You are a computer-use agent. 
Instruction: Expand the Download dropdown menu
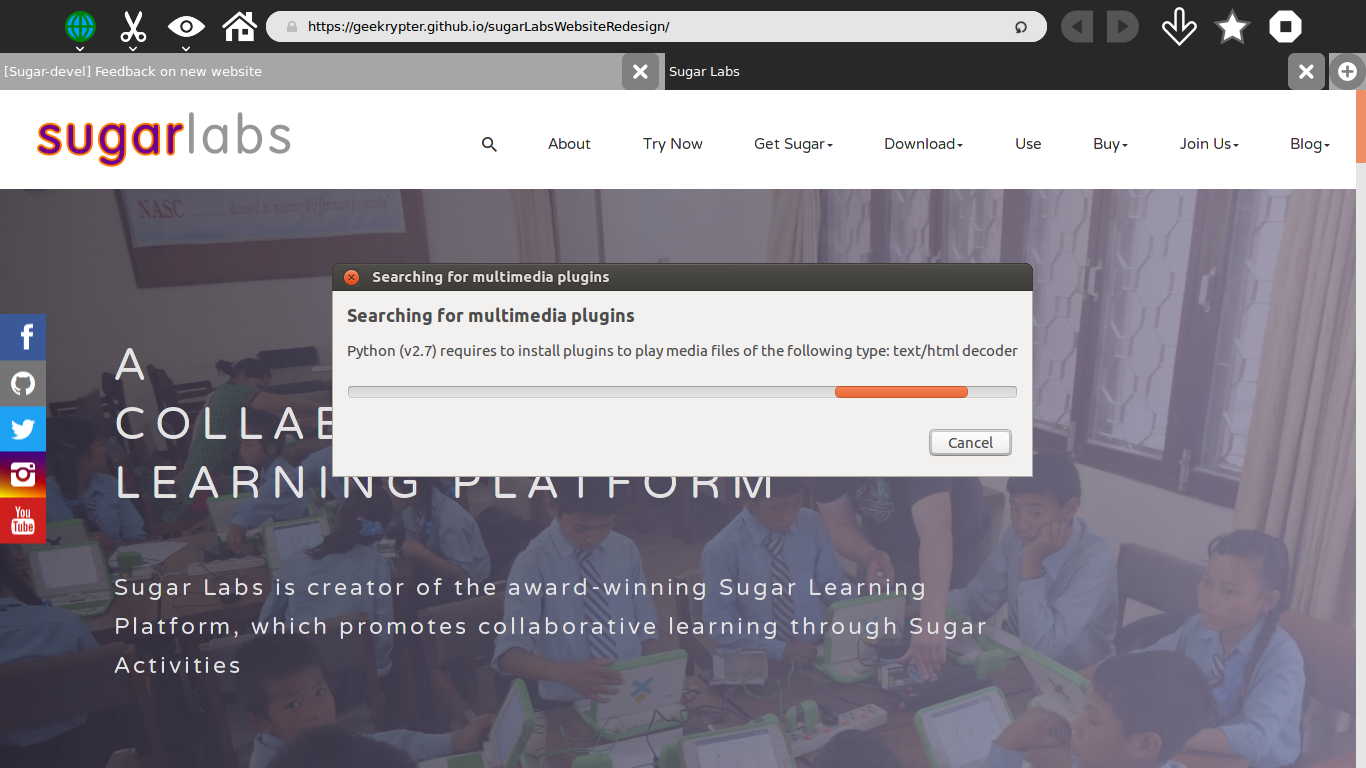tap(923, 144)
